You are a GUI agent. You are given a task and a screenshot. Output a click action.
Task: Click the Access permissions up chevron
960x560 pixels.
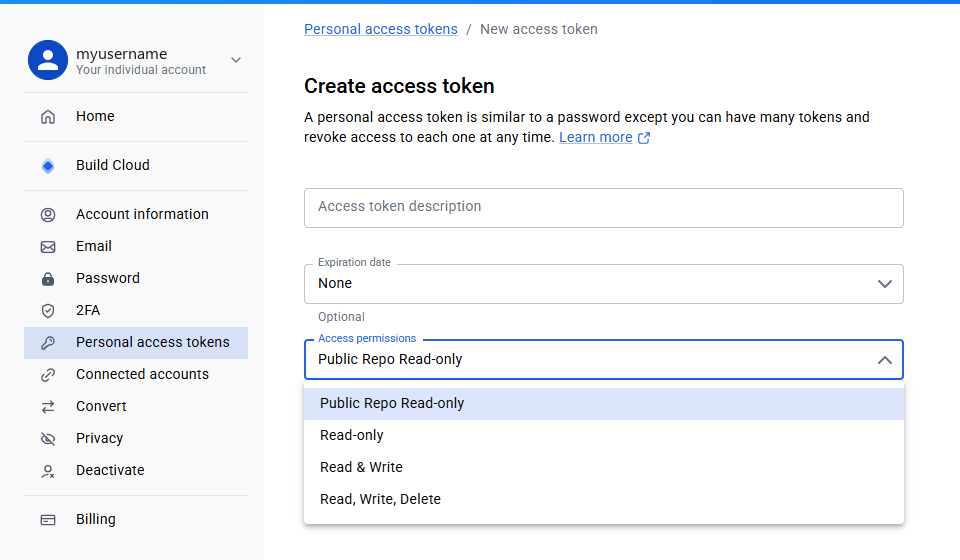pyautogui.click(x=885, y=360)
